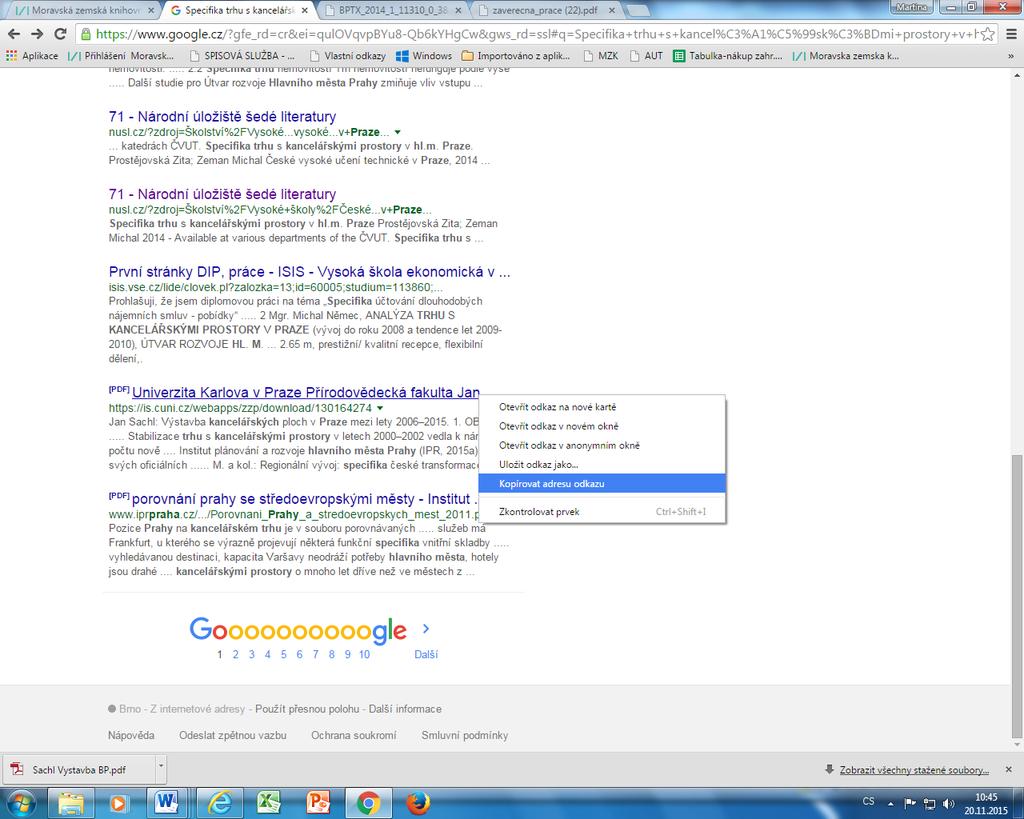Image resolution: width=1024 pixels, height=819 pixels.
Task: Switch to the BPTX_2014_1_11310 tab
Action: pyautogui.click(x=392, y=10)
